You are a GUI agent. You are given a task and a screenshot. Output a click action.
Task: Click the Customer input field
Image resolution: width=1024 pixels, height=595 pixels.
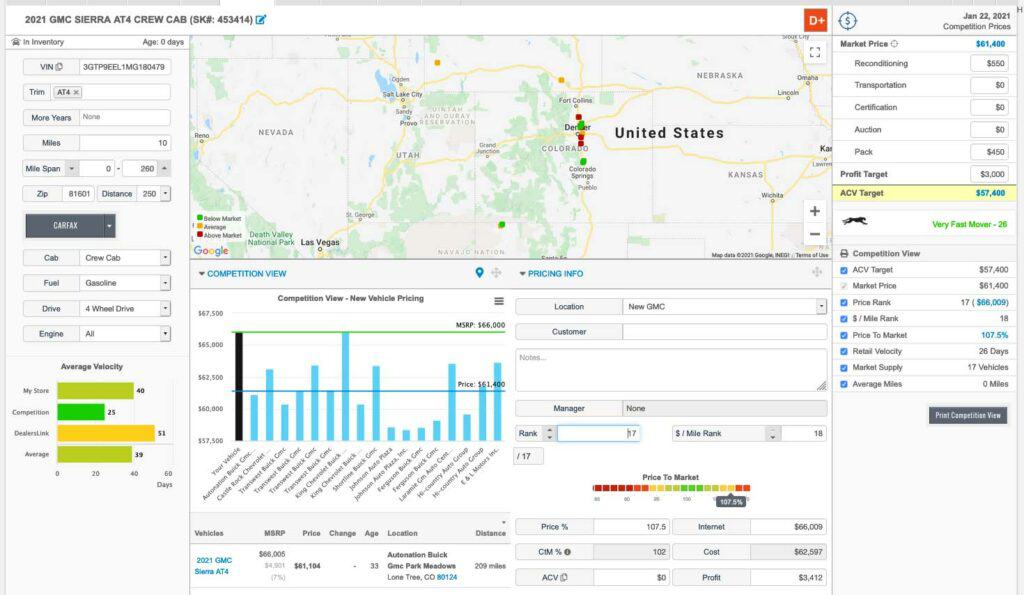[x=724, y=332]
